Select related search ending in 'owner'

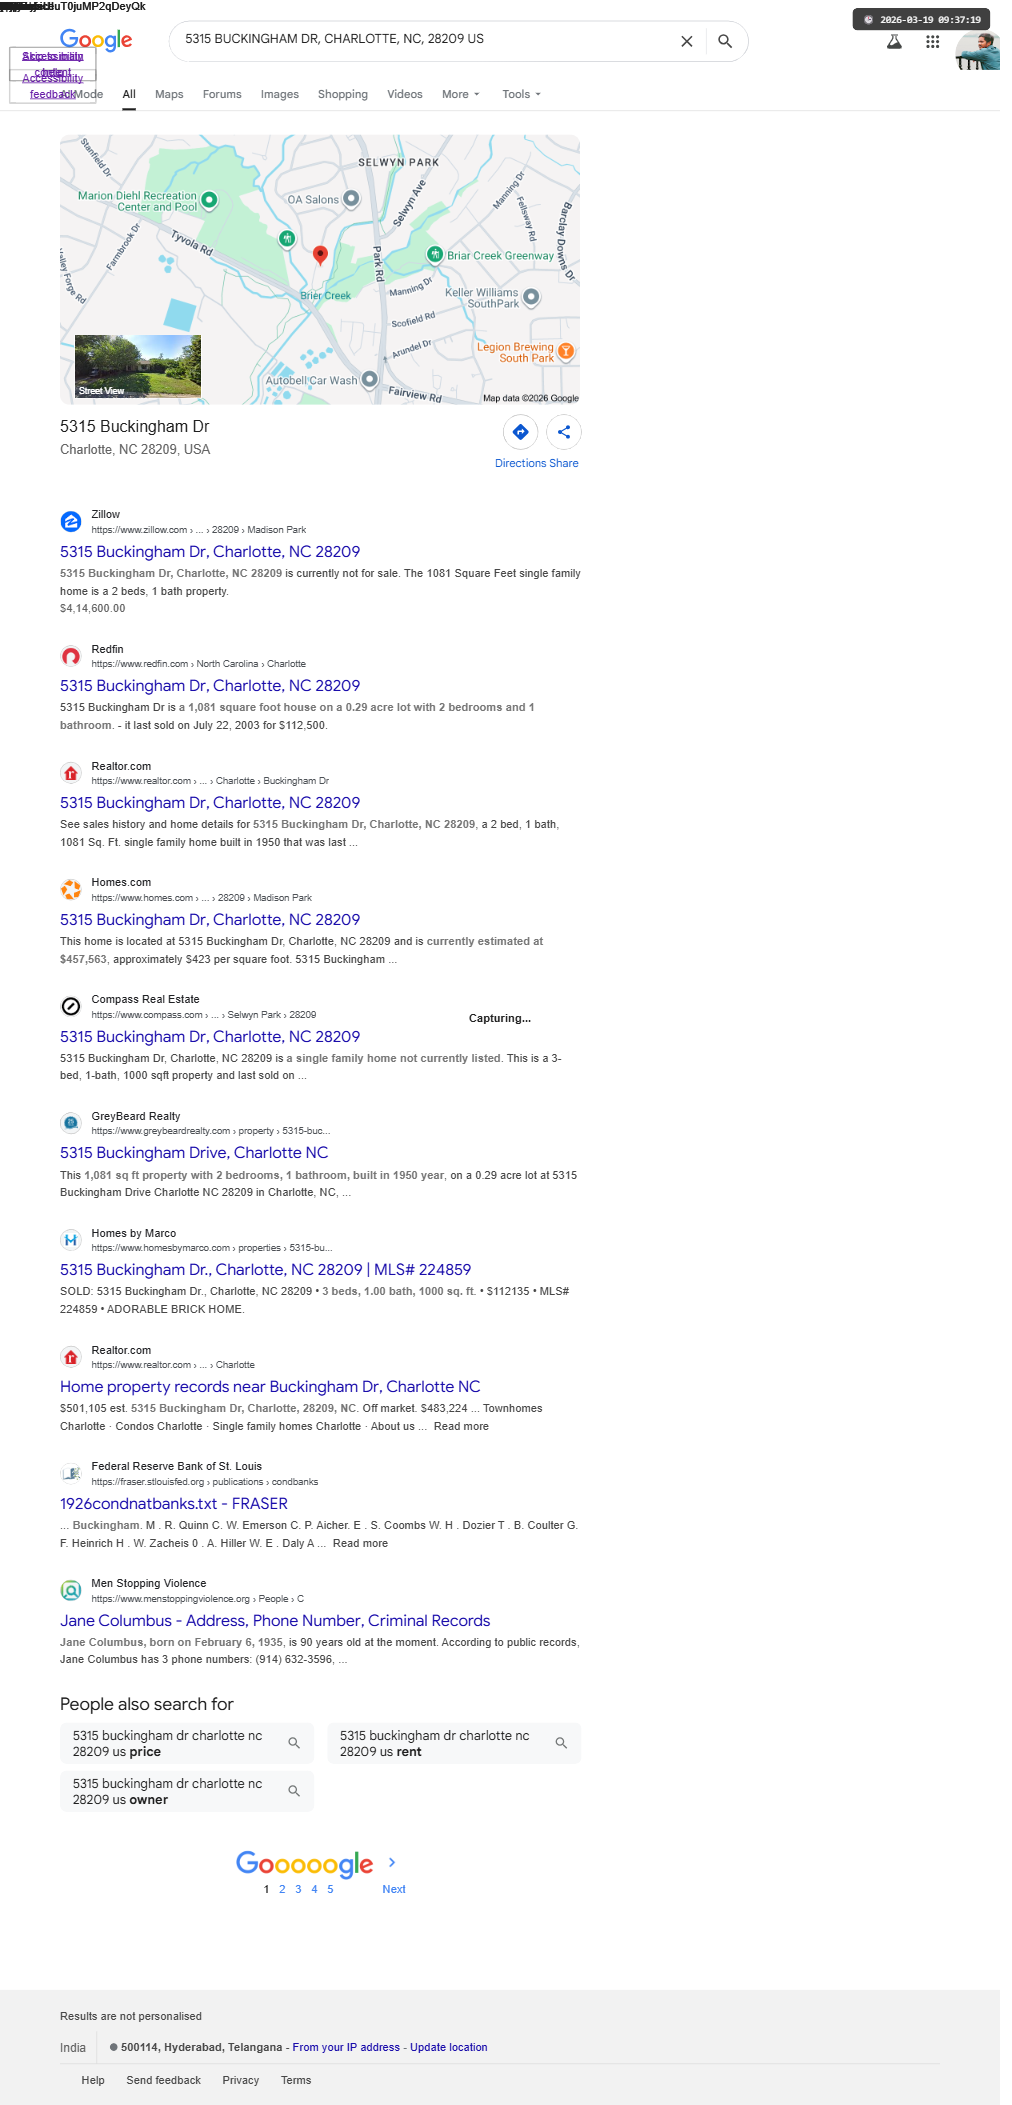click(187, 1791)
